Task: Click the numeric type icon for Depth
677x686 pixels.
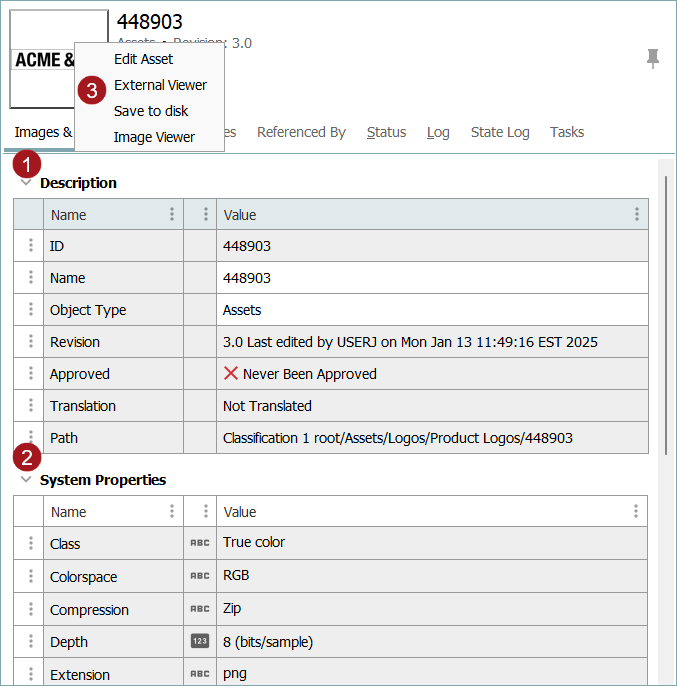Action: coord(200,642)
